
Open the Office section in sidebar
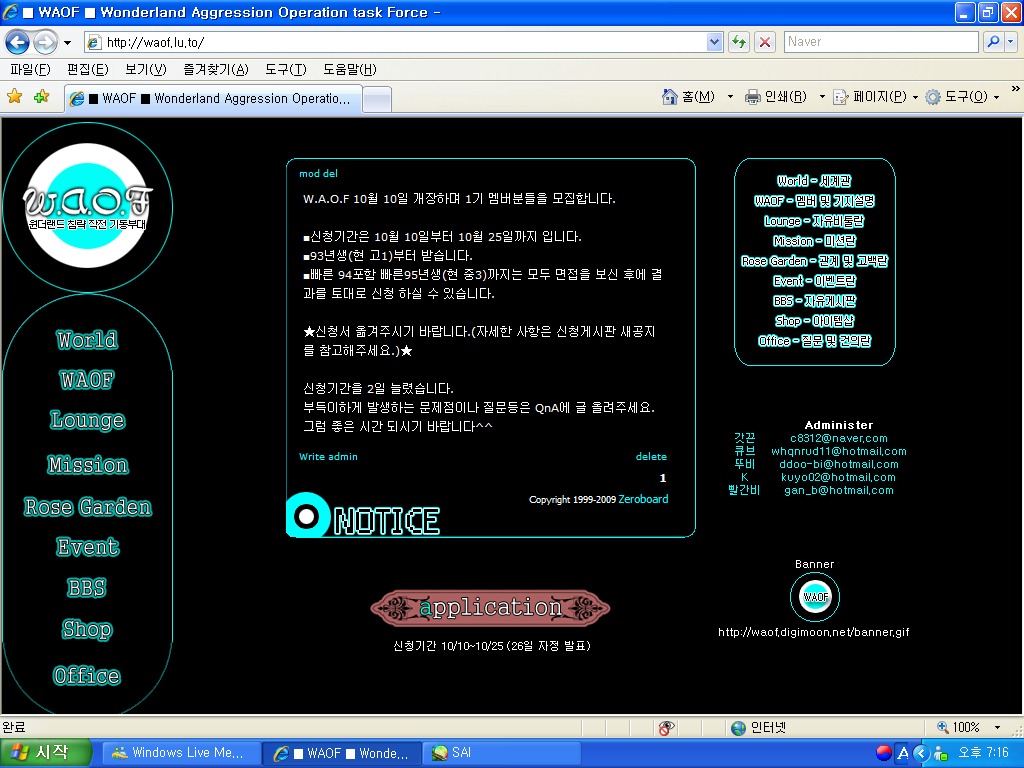[x=87, y=676]
